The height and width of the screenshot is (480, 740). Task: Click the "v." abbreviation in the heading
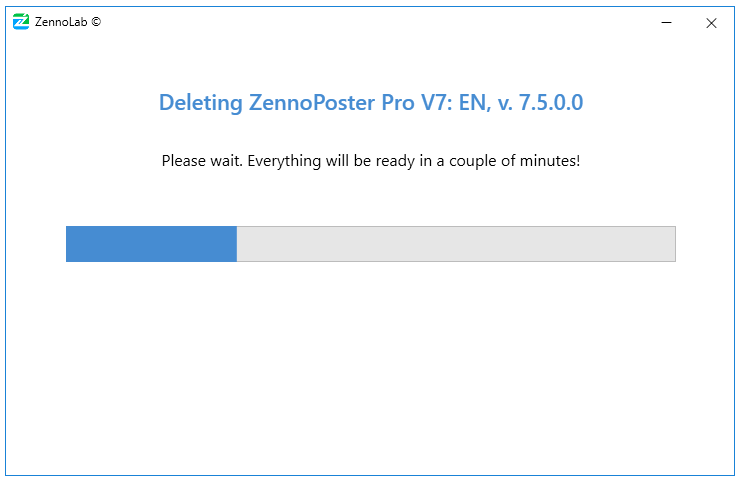(502, 102)
